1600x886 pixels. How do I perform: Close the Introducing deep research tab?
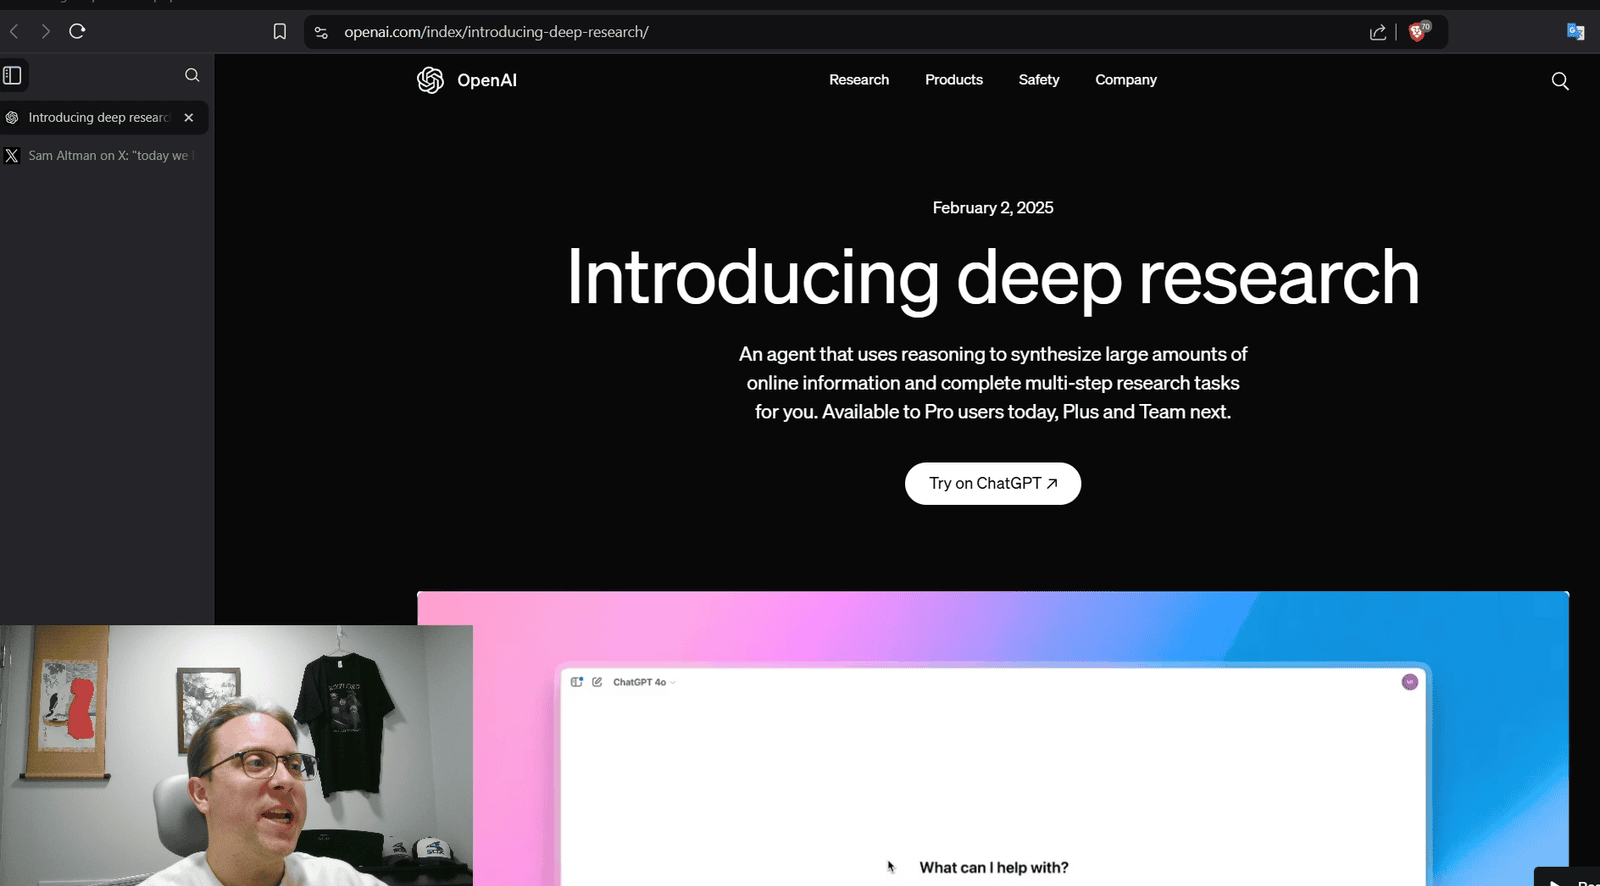pyautogui.click(x=189, y=117)
